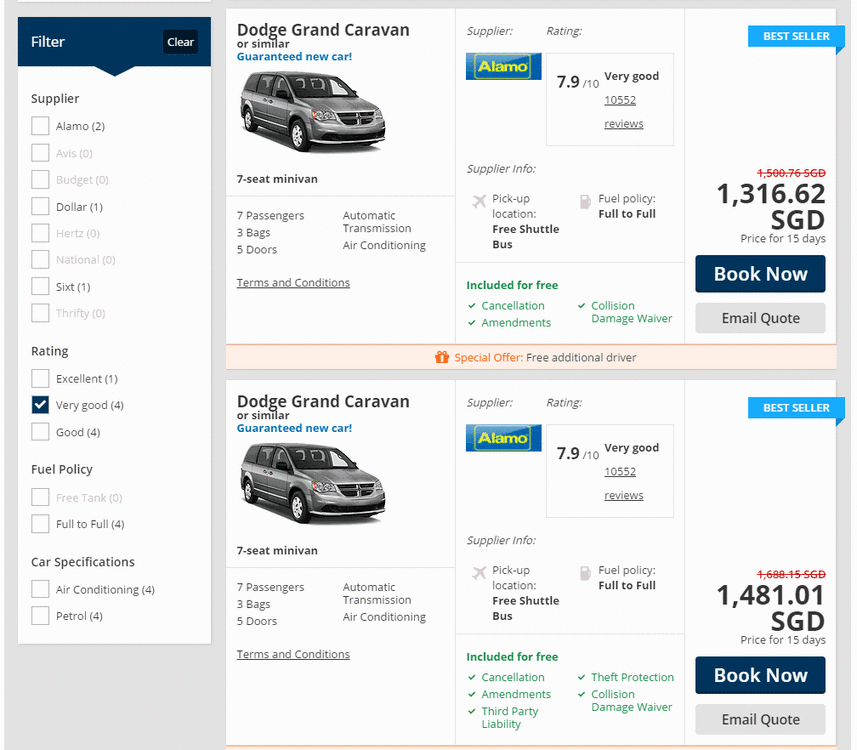Click checkmark beside Theft Protection
Image resolution: width=857 pixels, height=750 pixels.
point(582,677)
